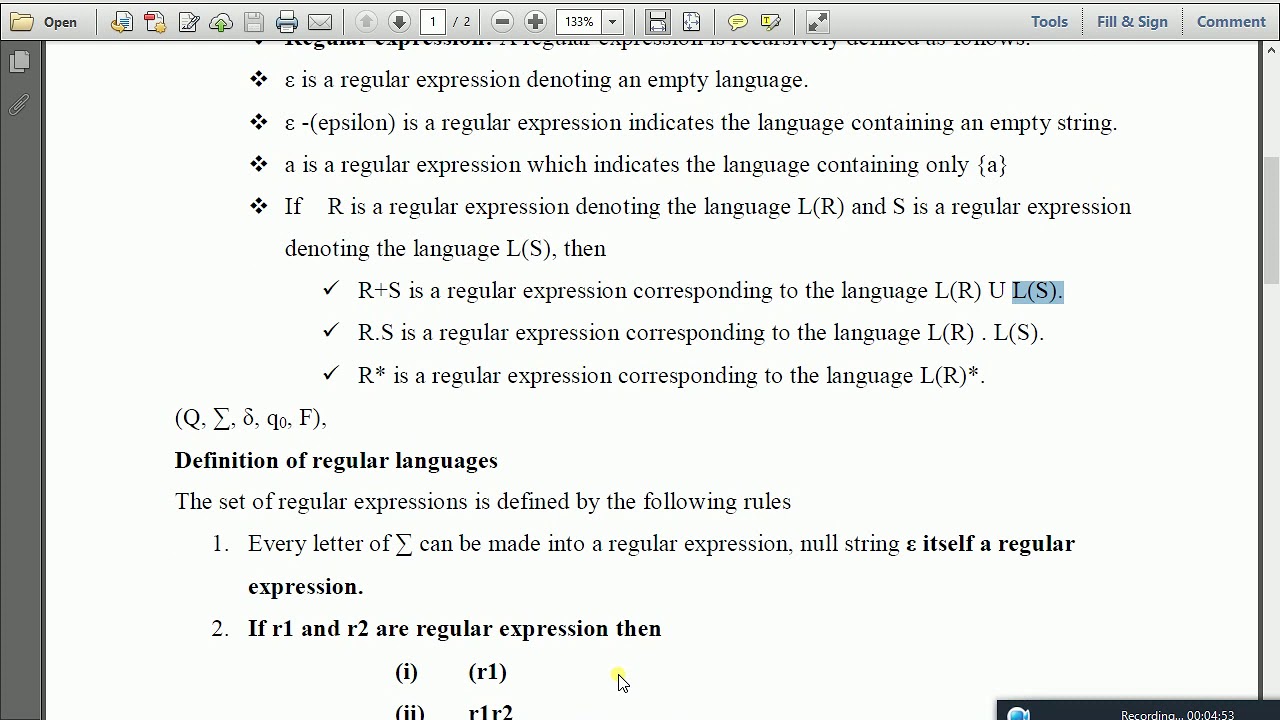Go to next page with down arrow
1280x720 pixels.
coord(399,21)
